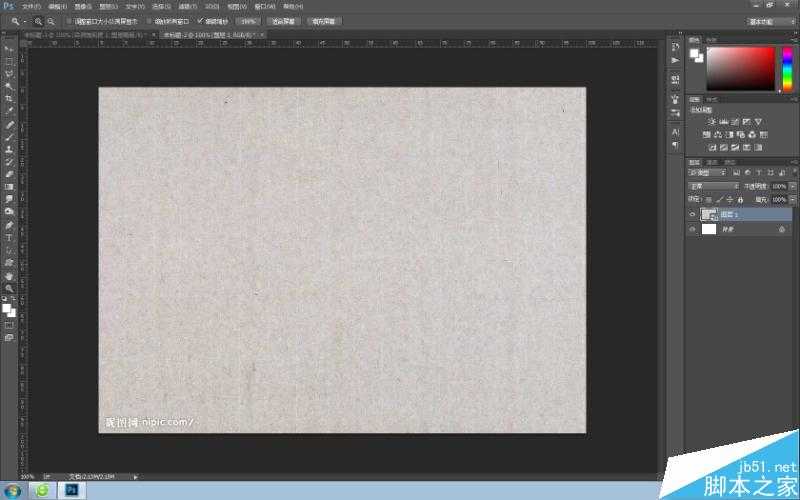Open the layer blend mode dropdown
800x500 pixels.
713,186
